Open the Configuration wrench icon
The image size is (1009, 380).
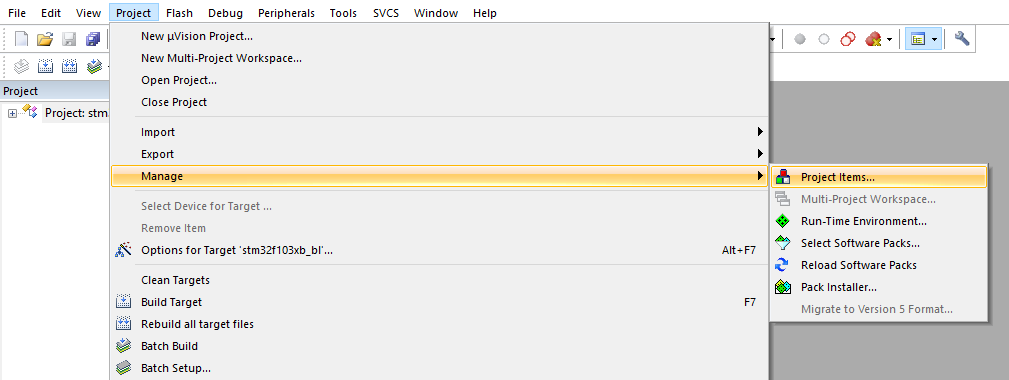[x=961, y=39]
